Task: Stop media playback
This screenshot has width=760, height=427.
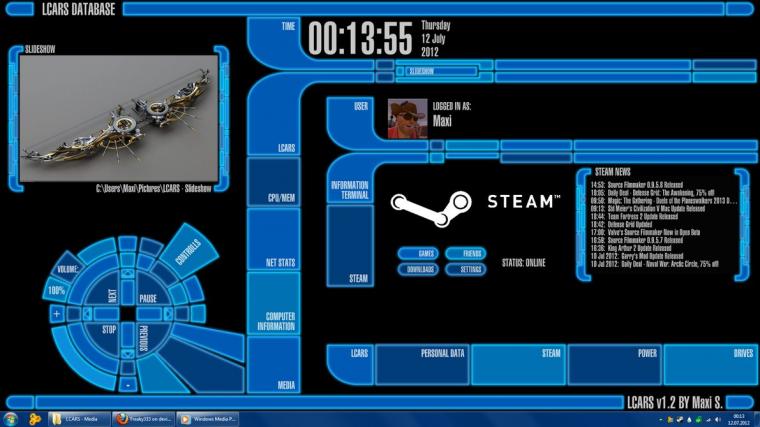Action: 109,330
